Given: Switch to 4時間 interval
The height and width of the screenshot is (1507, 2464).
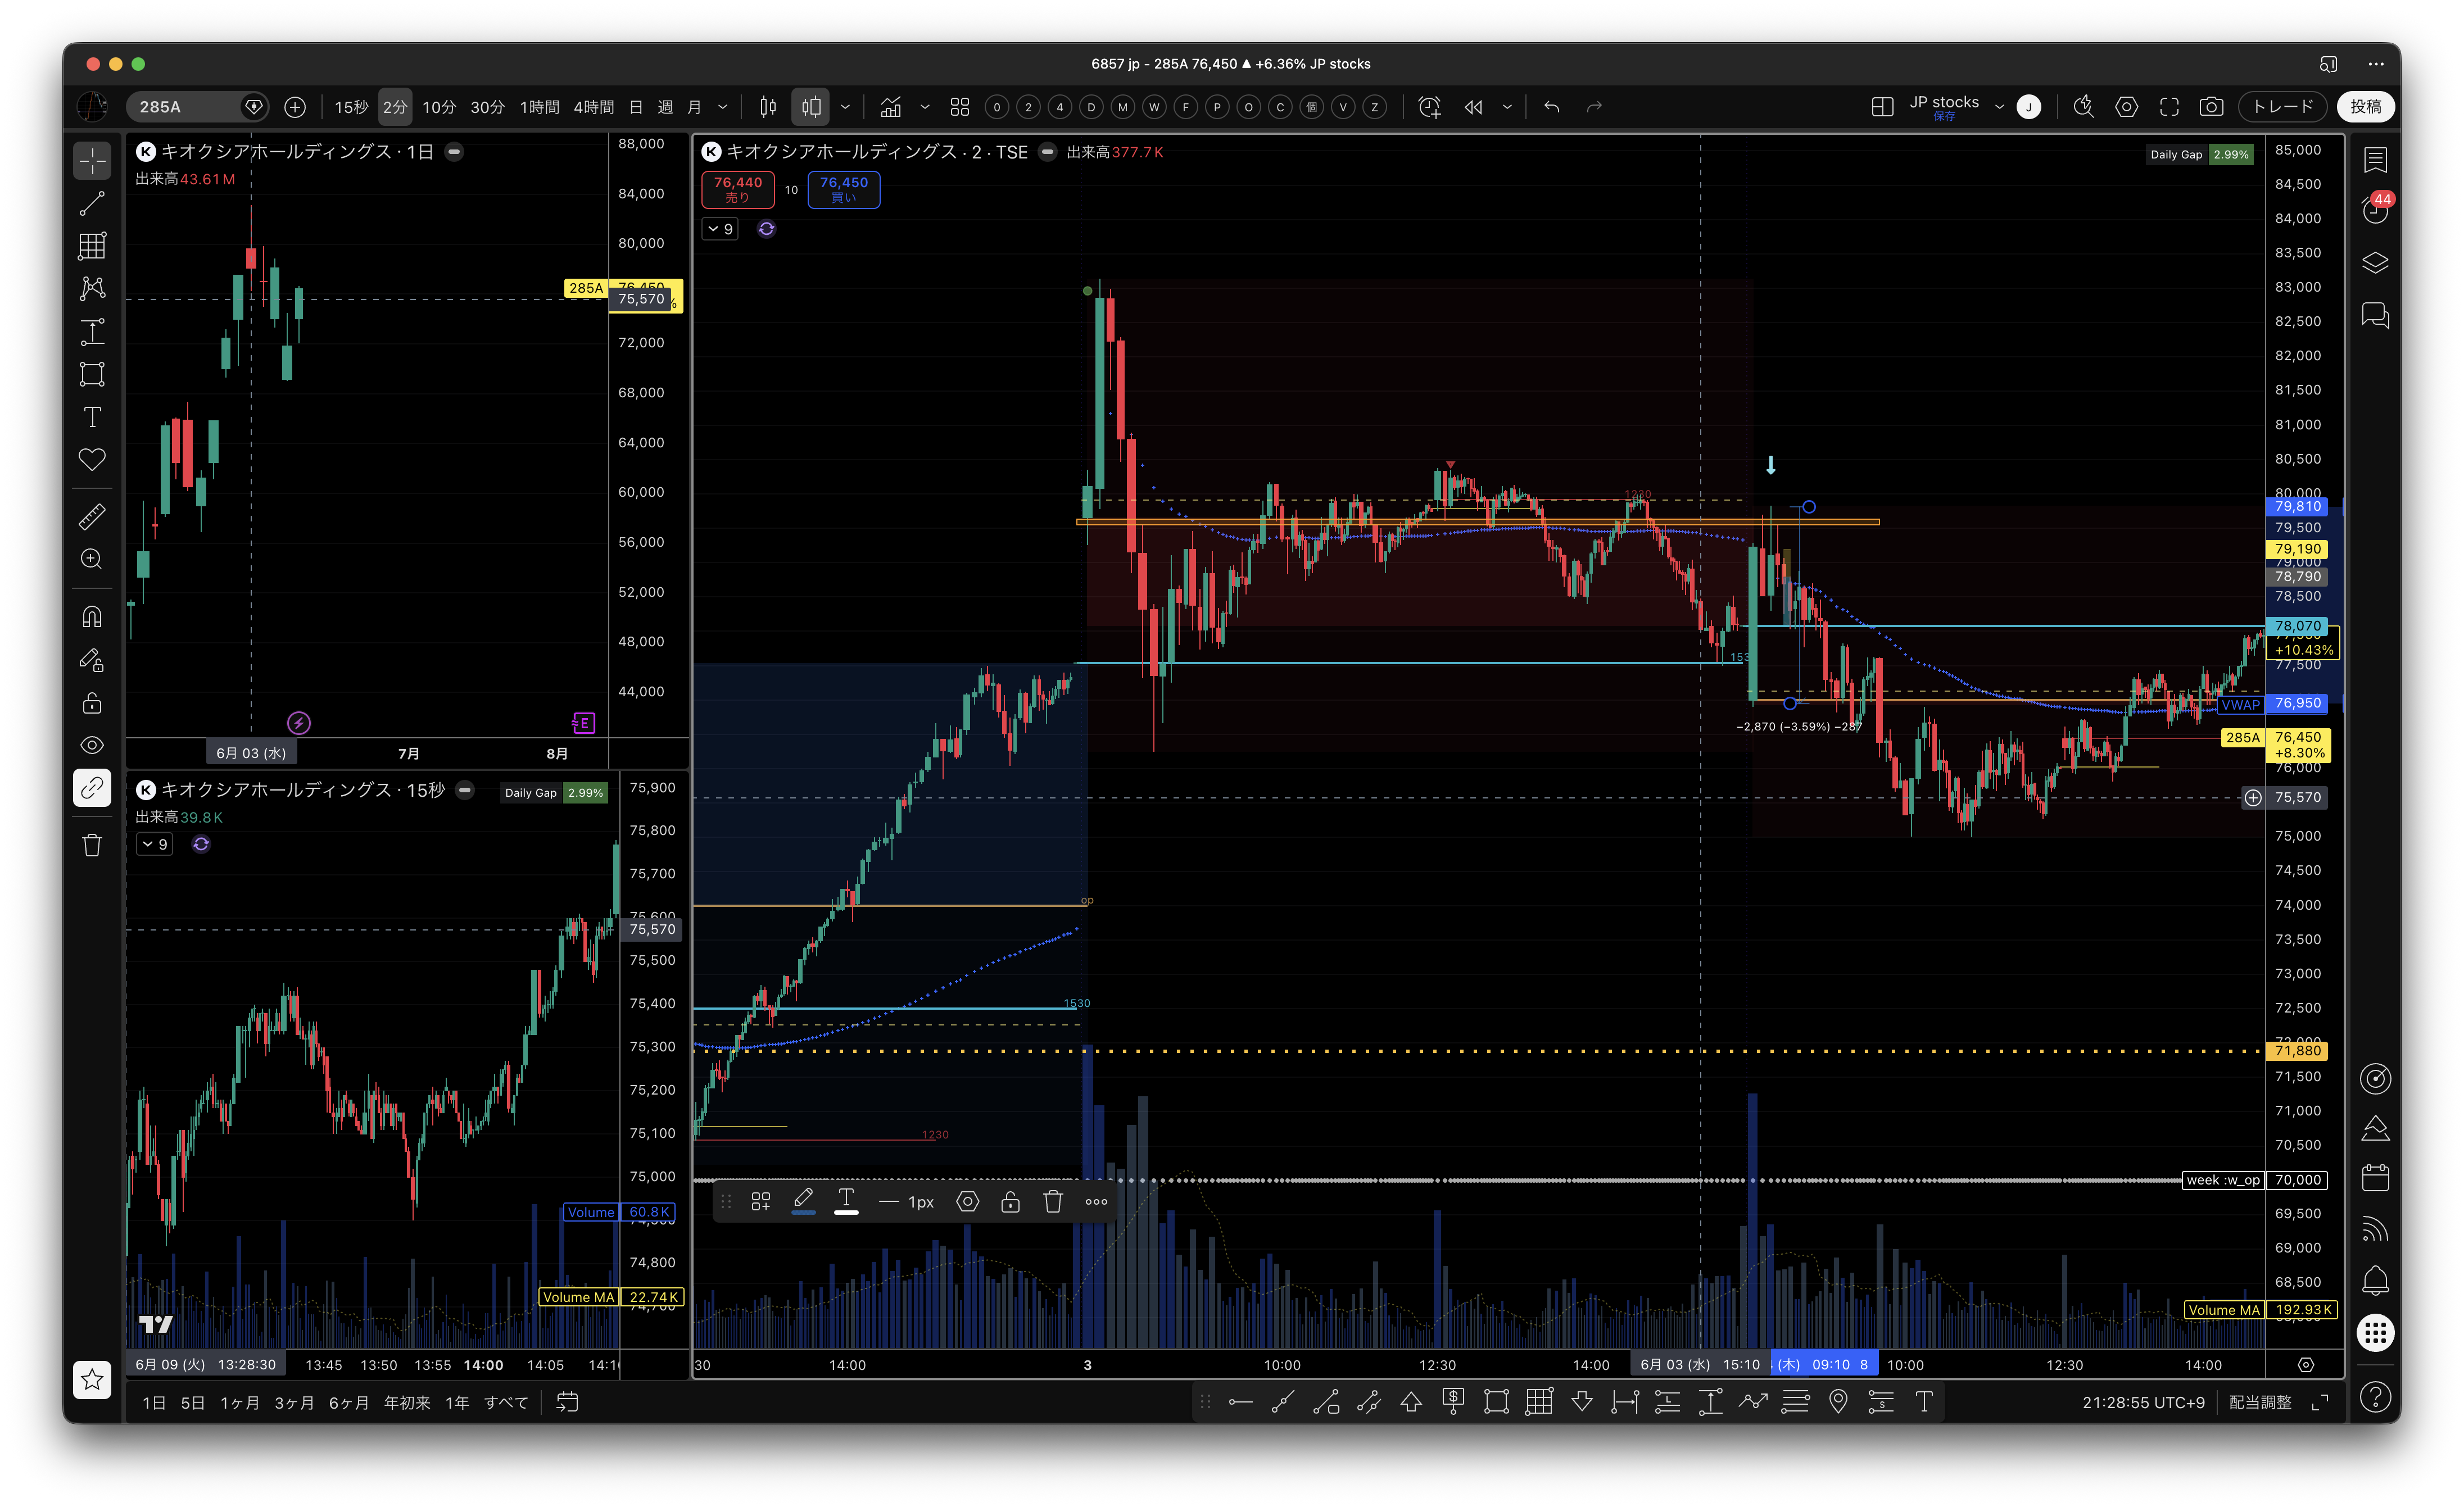Looking at the screenshot, I should click(x=594, y=107).
